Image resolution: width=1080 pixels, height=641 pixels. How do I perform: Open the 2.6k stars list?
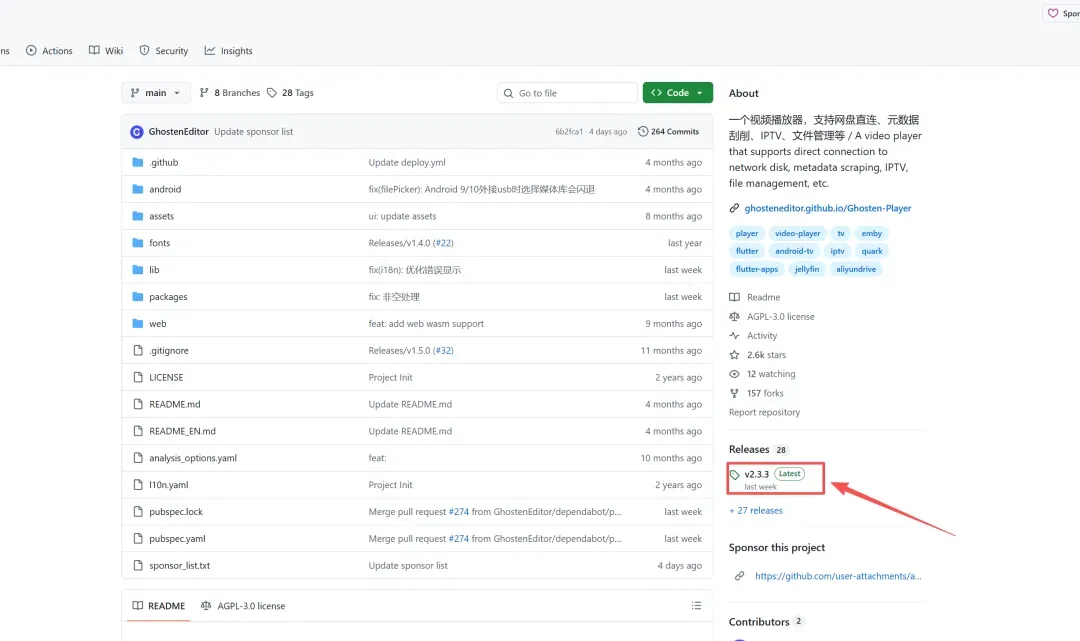[766, 355]
